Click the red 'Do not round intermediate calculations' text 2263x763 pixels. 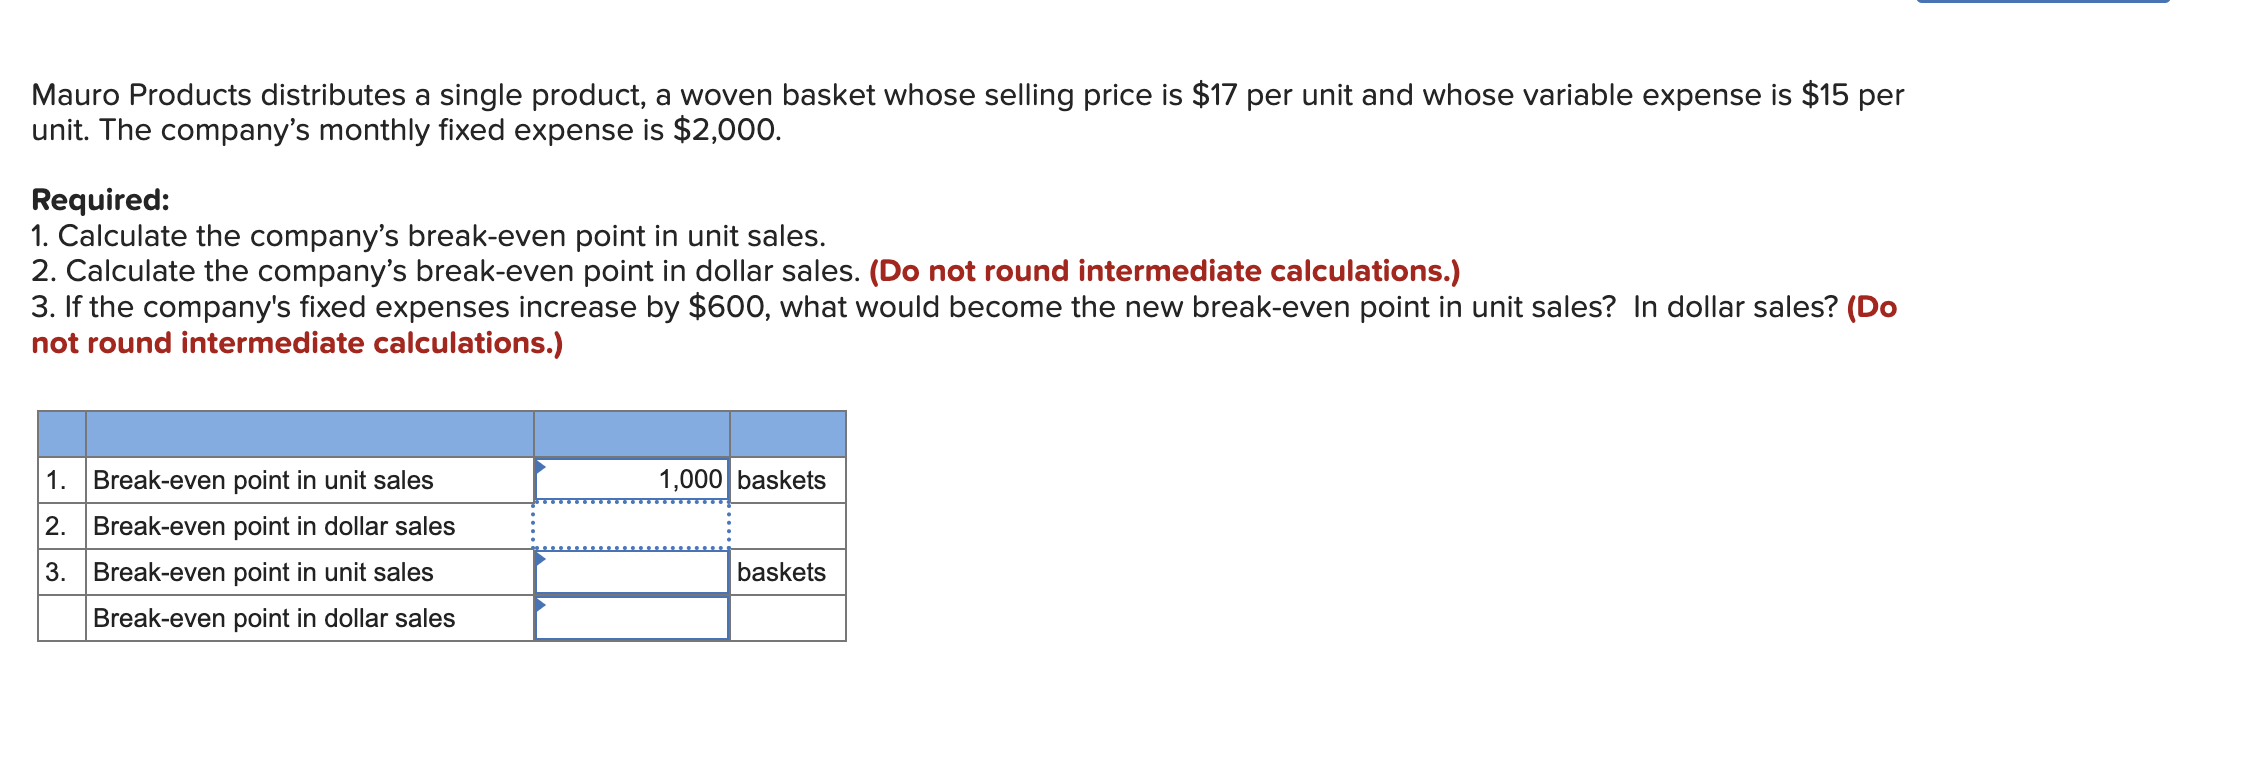click(x=1166, y=270)
